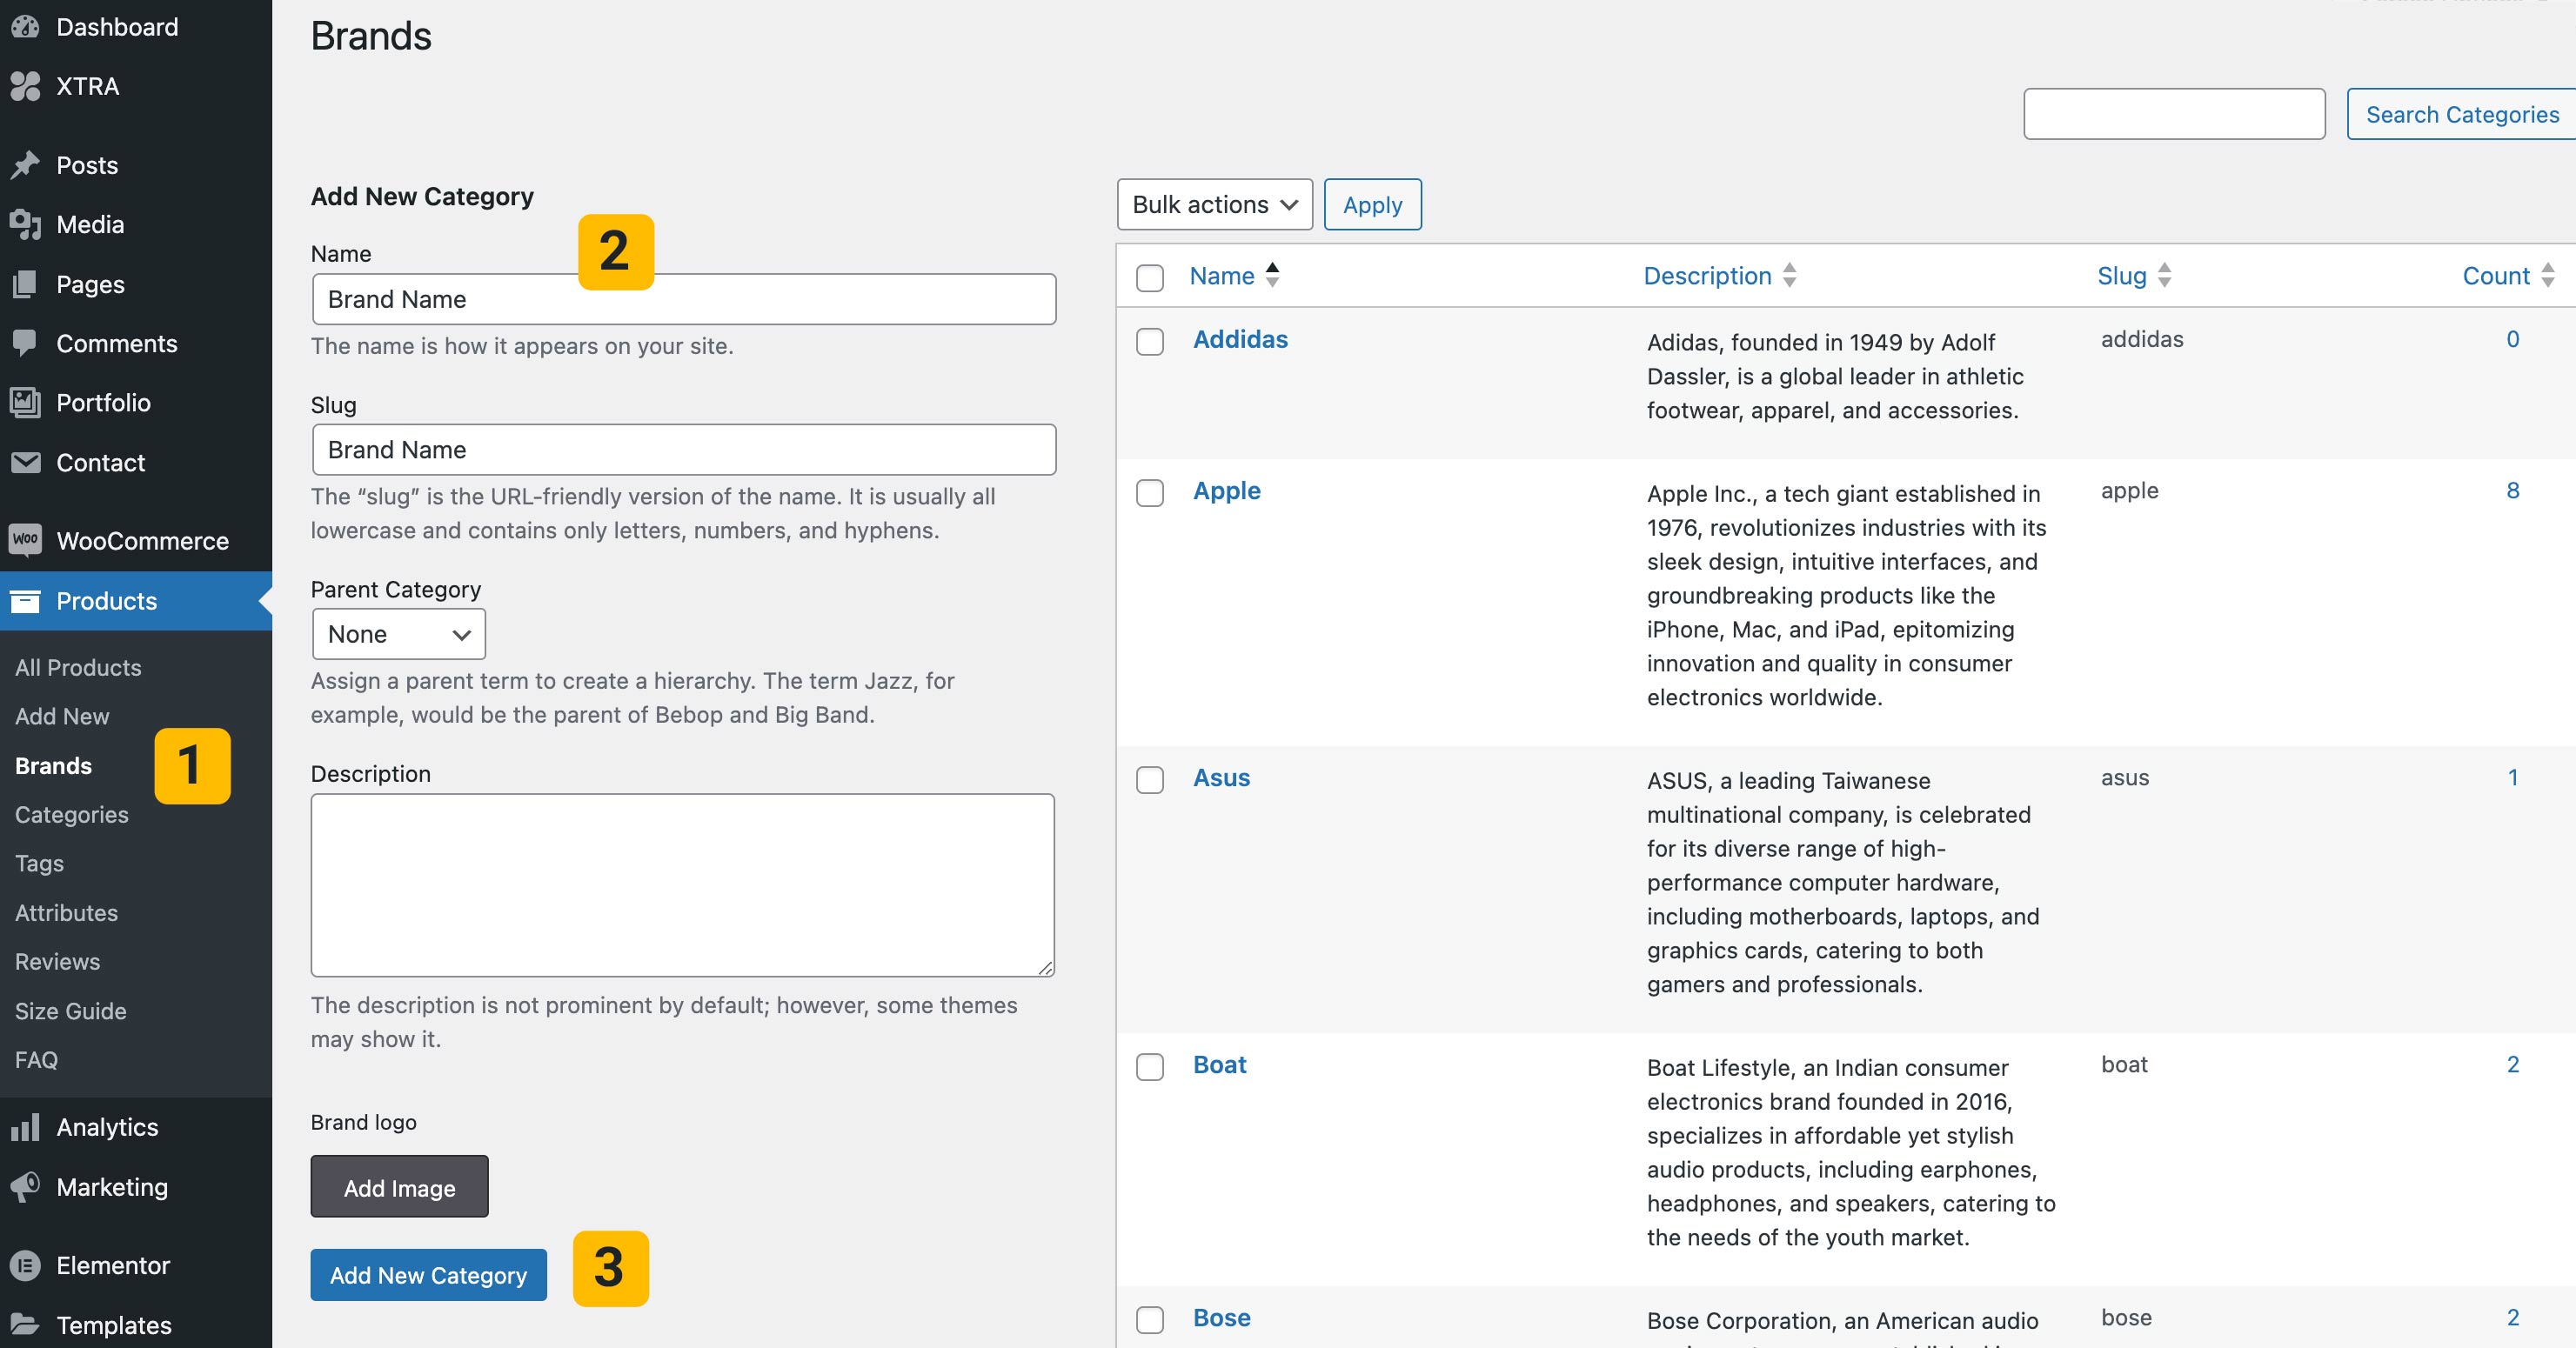This screenshot has width=2576, height=1348.
Task: Go to Attributes under Products
Action: click(66, 912)
